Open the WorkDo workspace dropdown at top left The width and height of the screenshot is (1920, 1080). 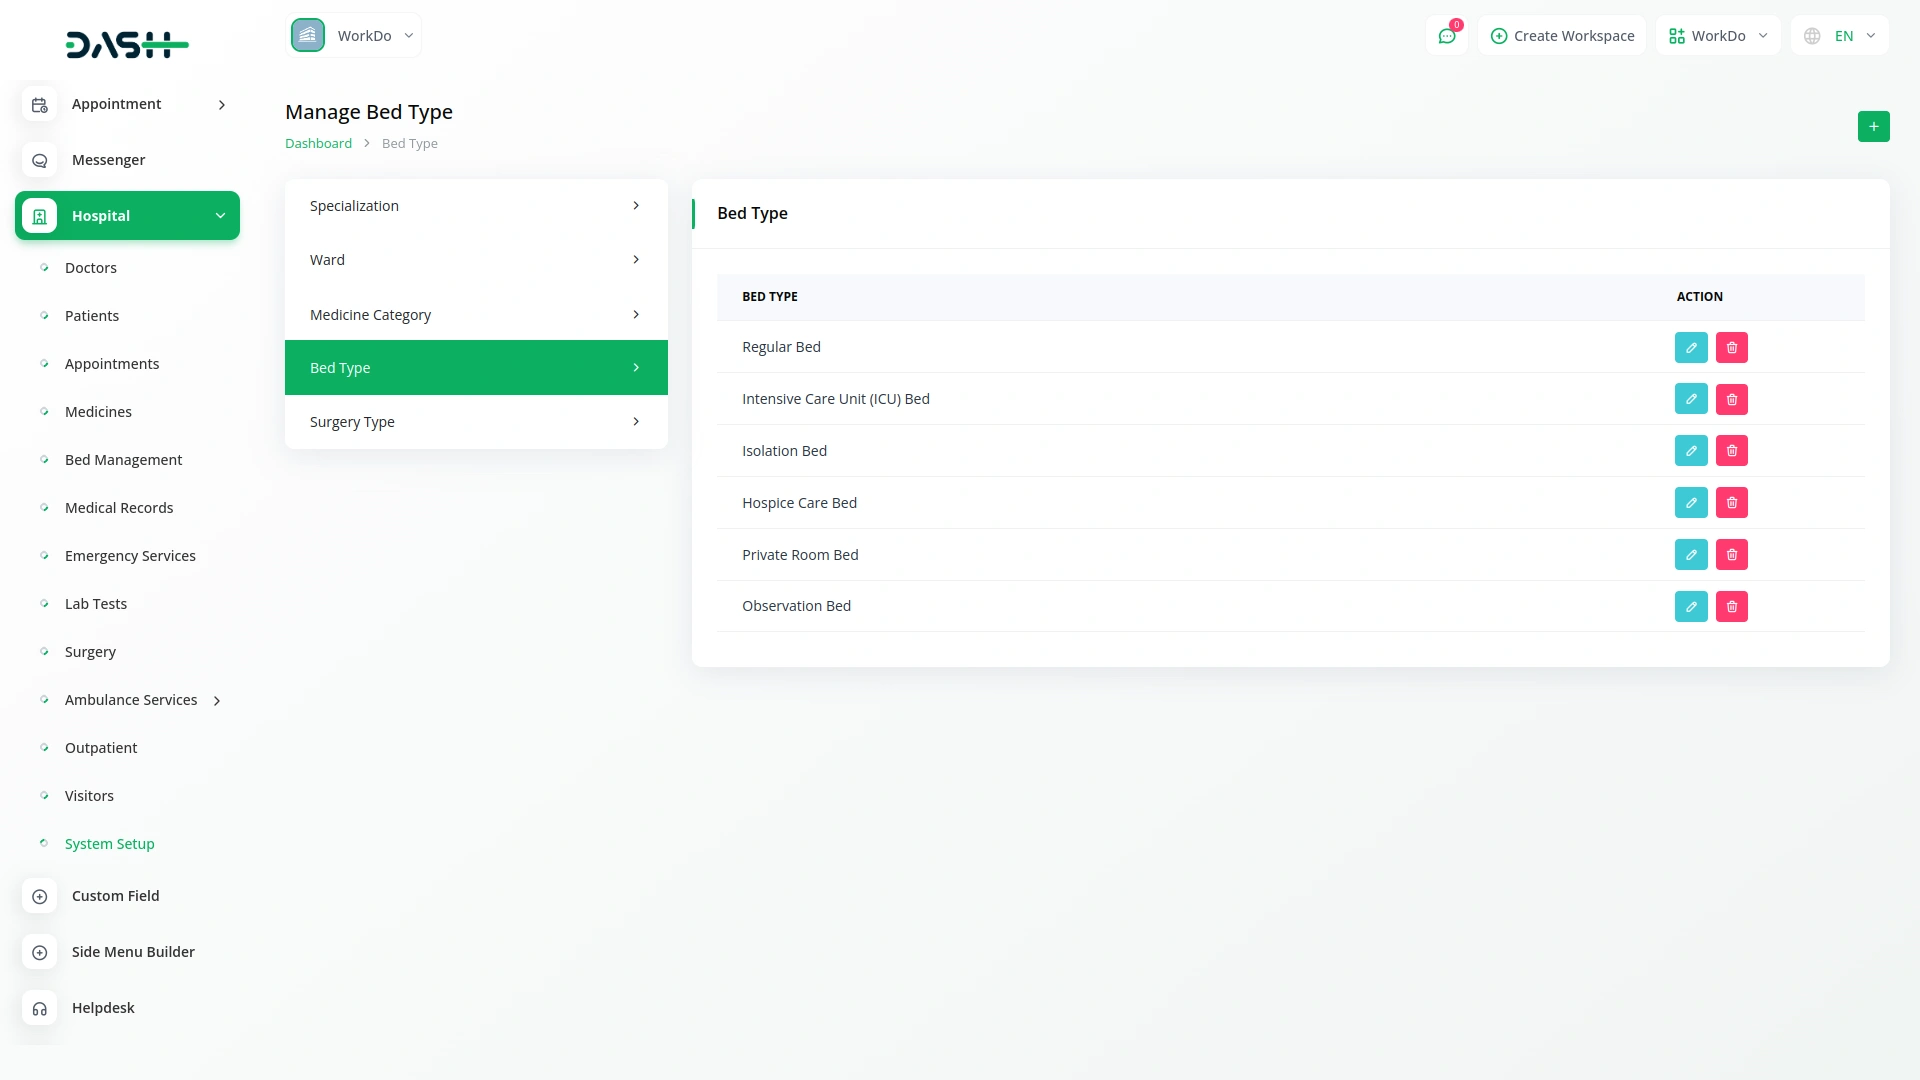pos(354,35)
